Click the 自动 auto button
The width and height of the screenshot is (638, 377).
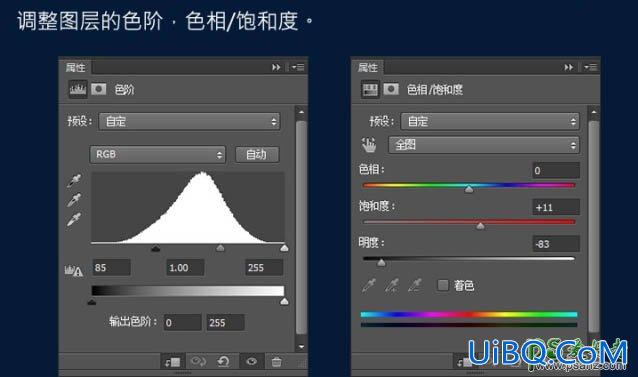257,155
